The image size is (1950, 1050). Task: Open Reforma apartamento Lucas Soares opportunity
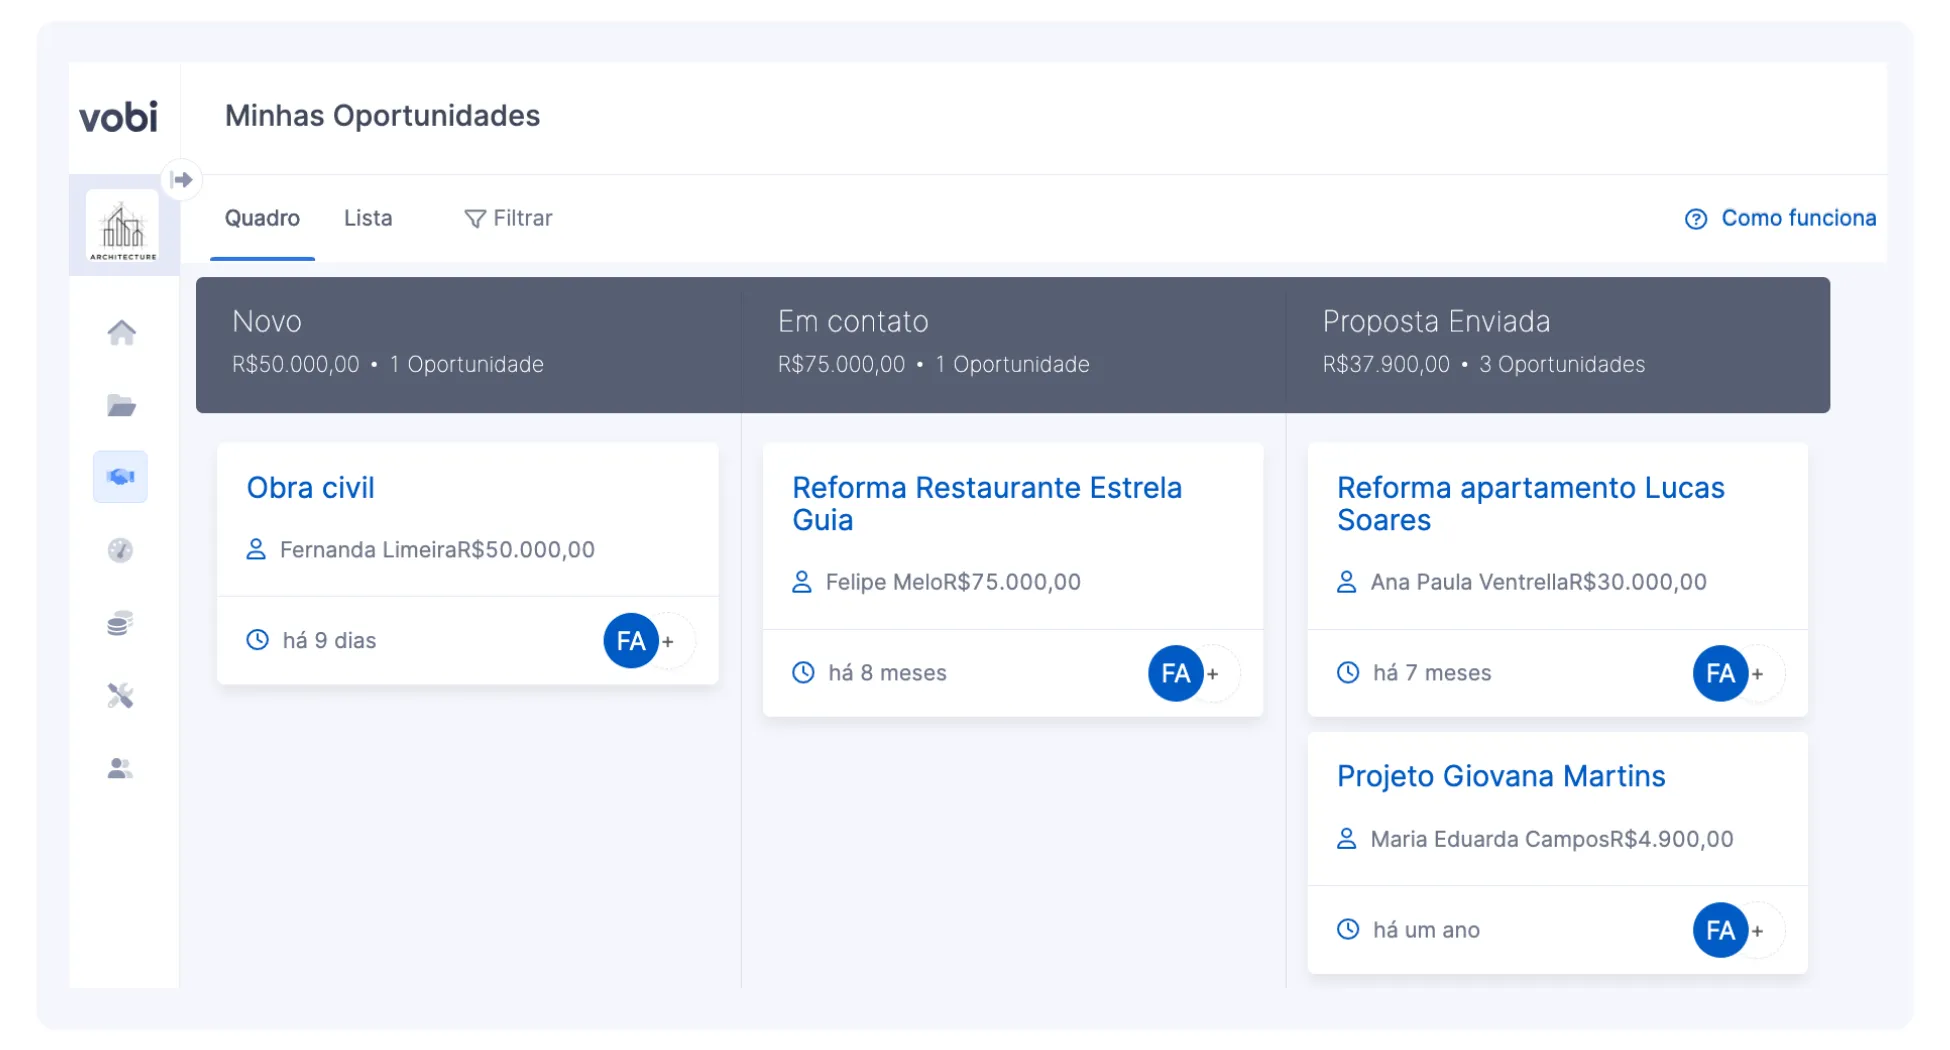[x=1530, y=503]
